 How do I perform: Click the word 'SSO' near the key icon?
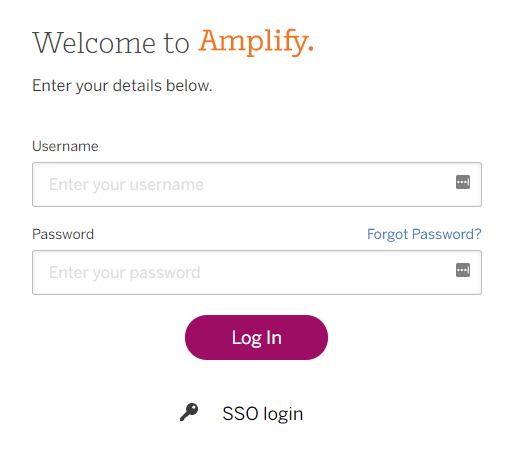tap(240, 414)
